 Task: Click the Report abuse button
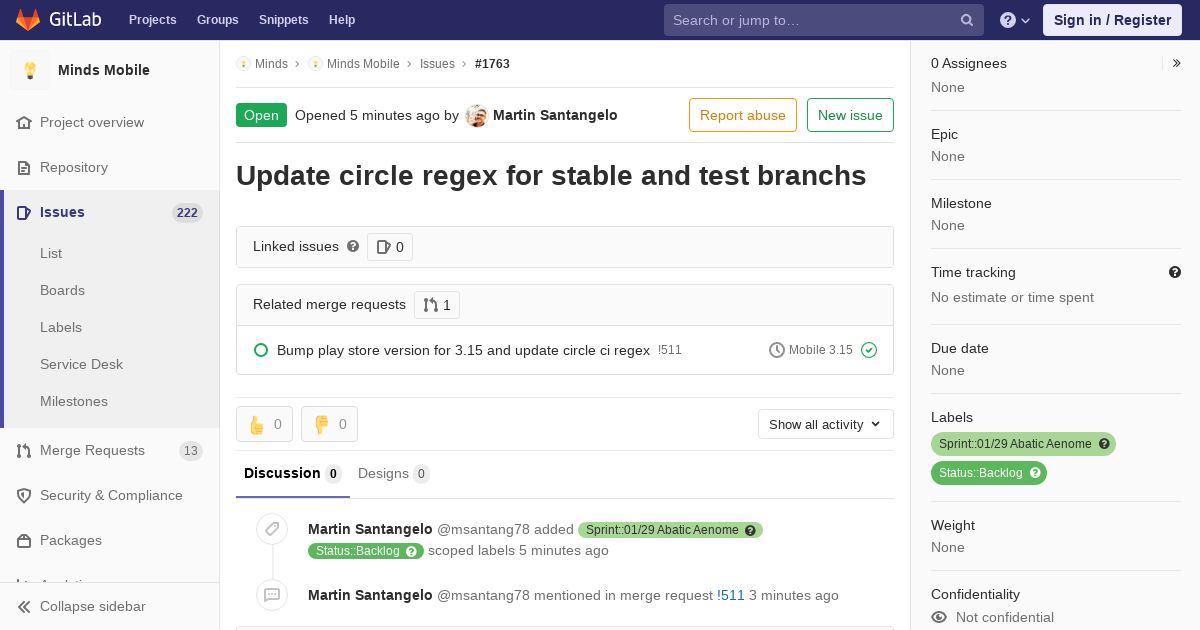coord(742,115)
